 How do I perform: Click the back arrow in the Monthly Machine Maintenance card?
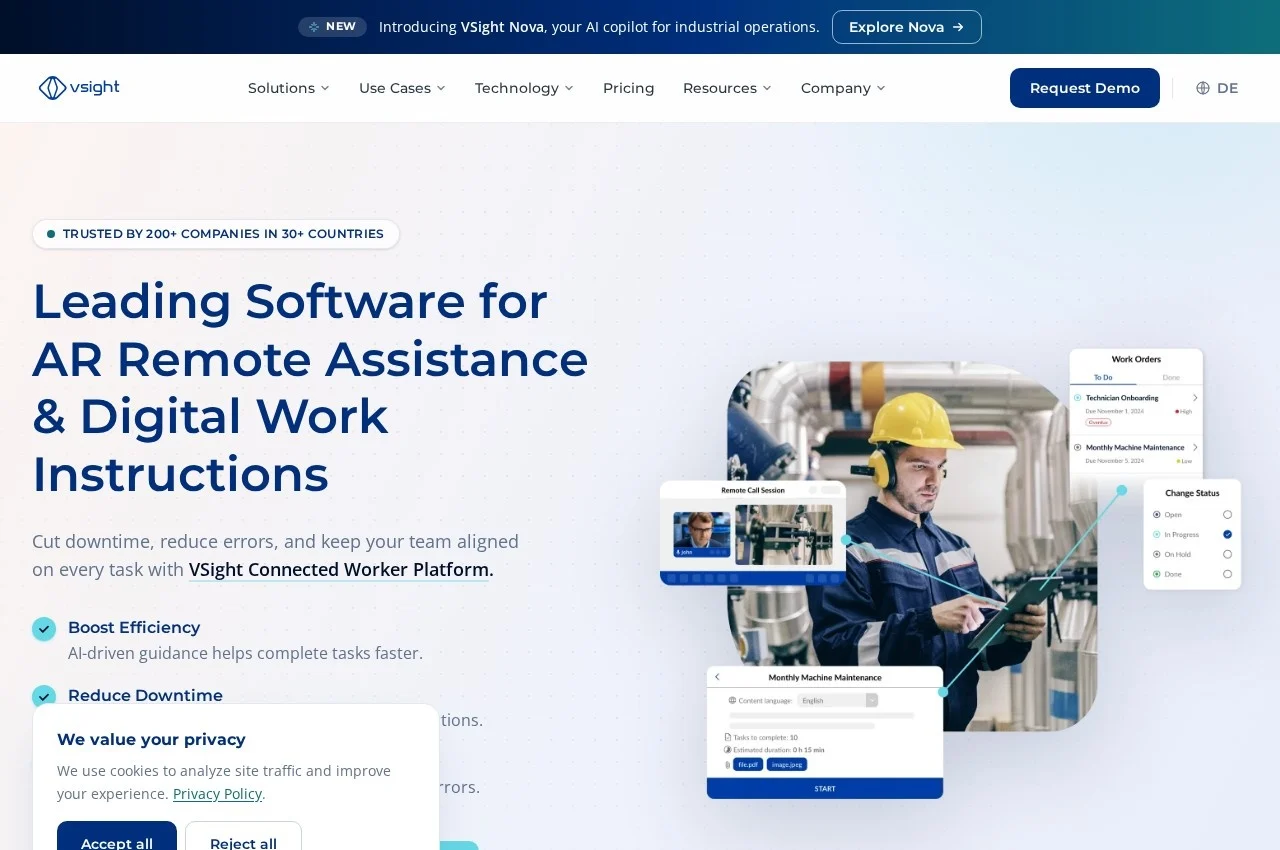tap(717, 677)
